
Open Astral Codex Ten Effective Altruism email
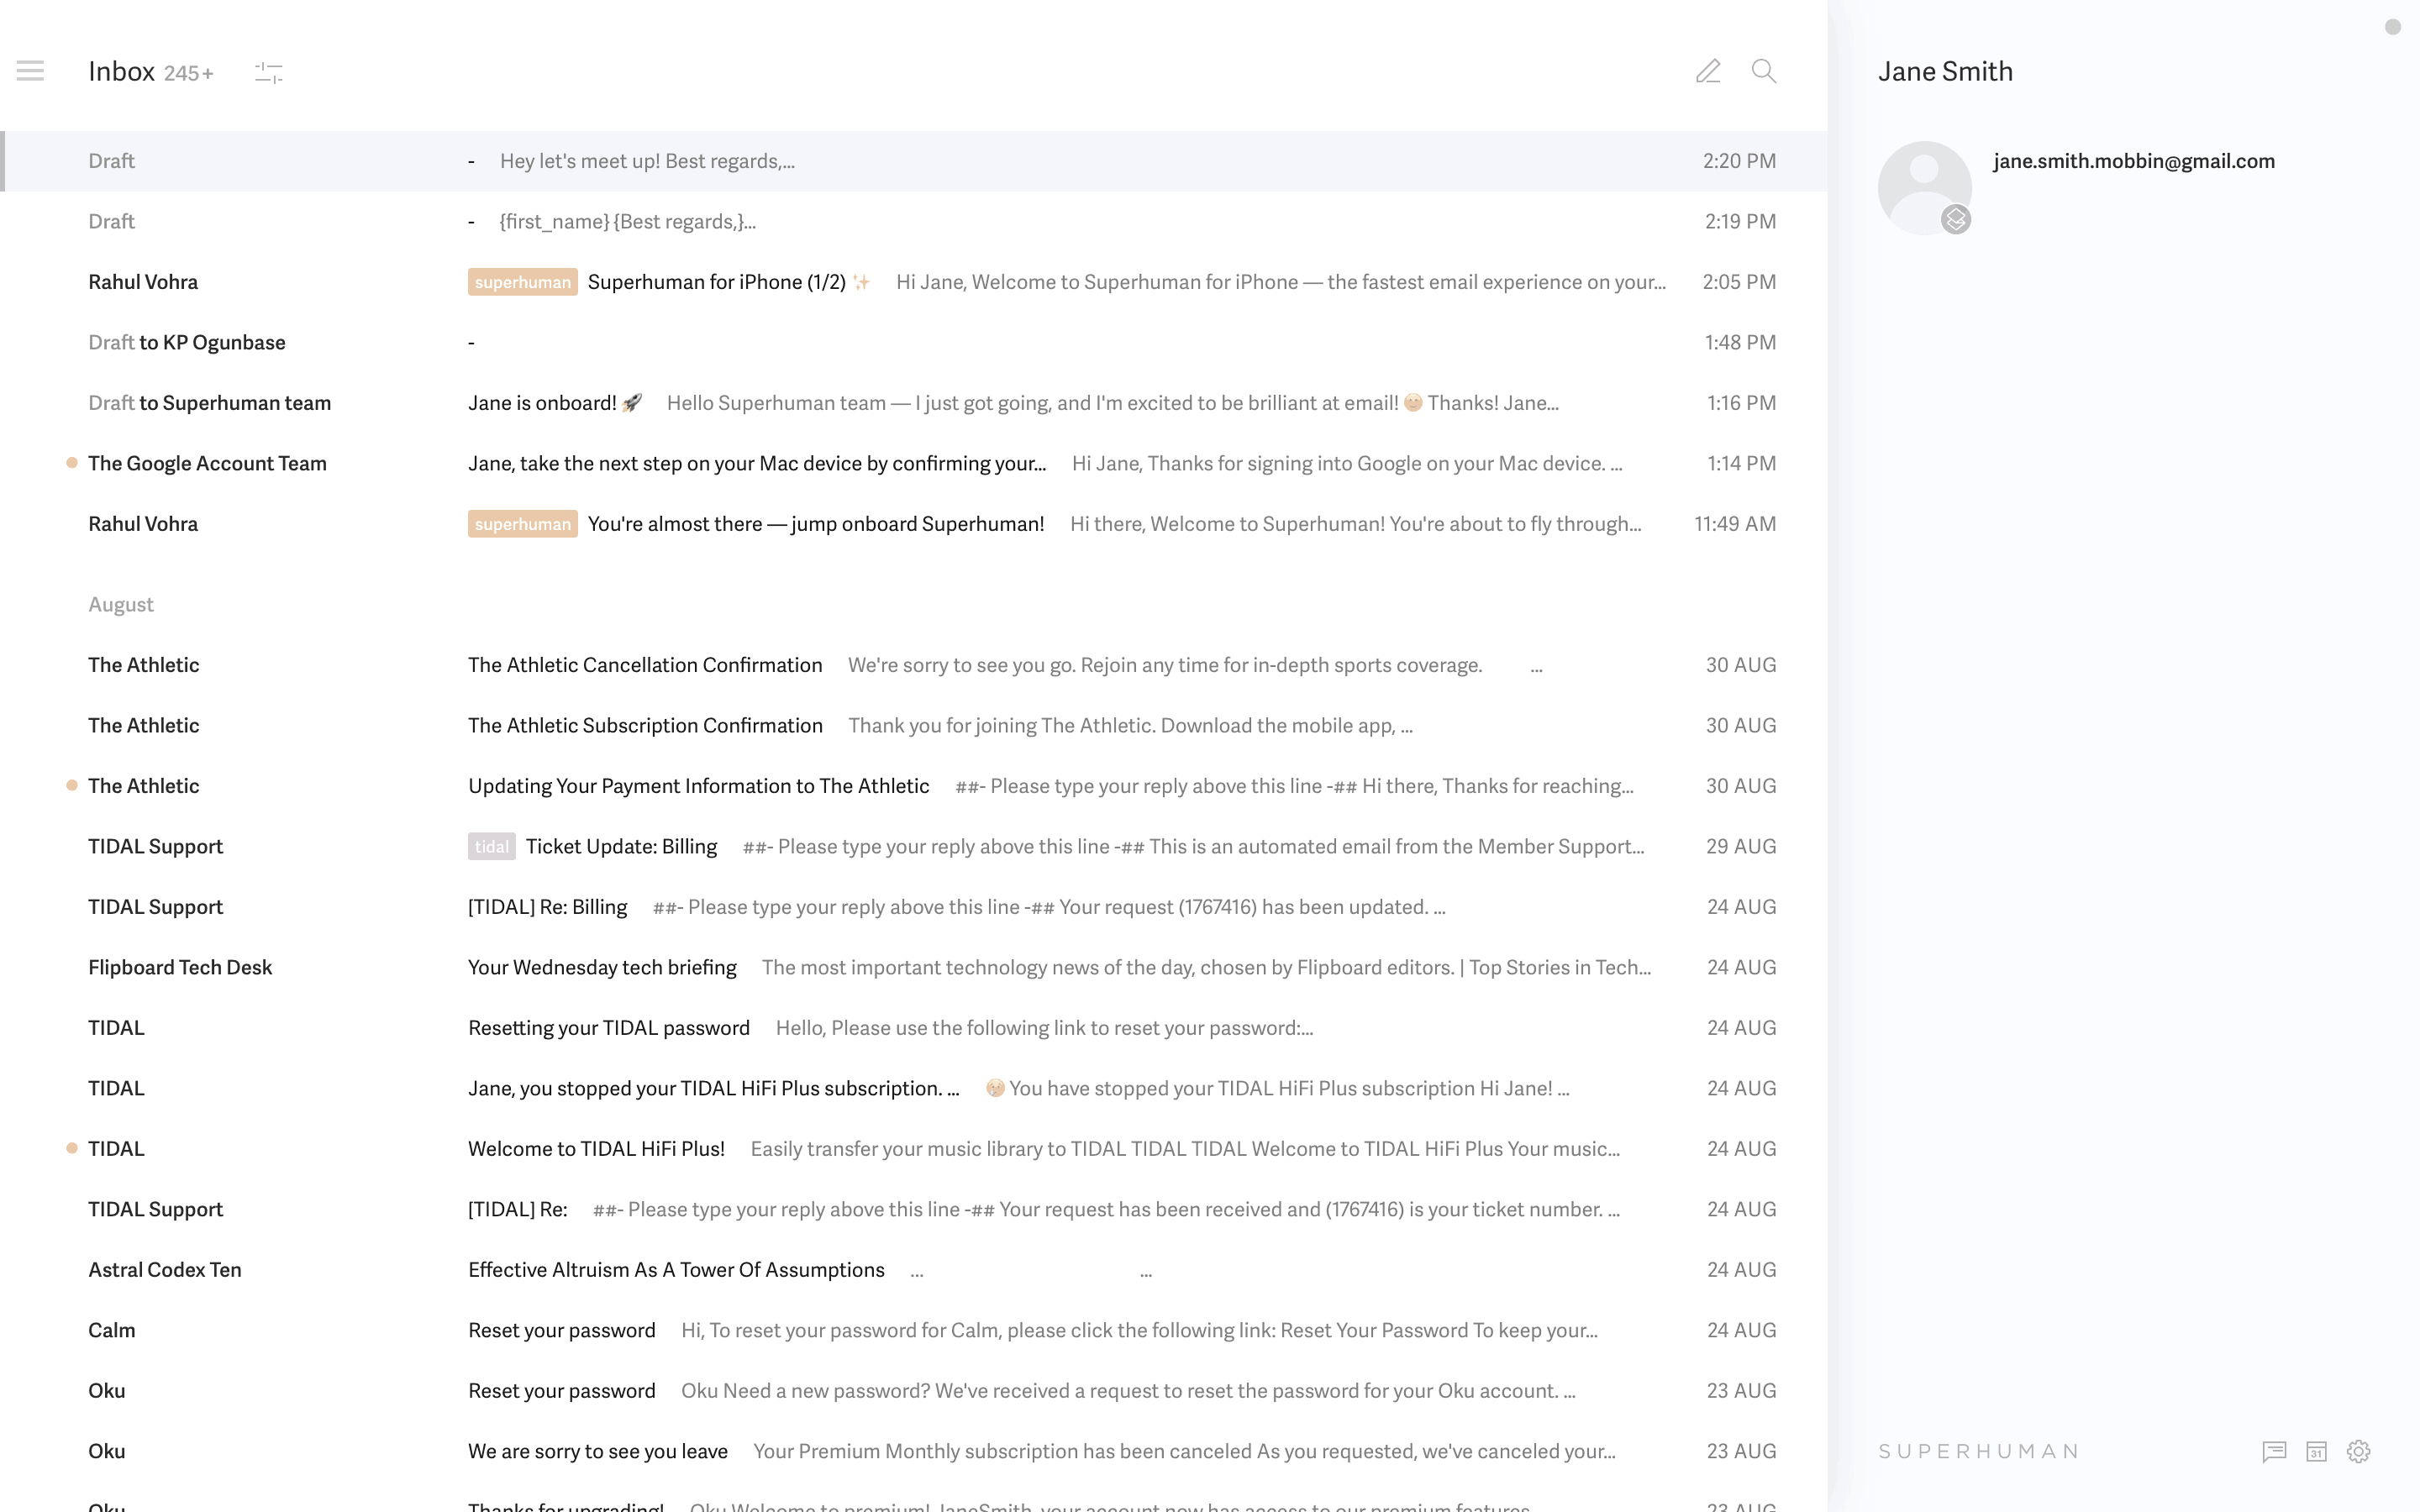[676, 1270]
